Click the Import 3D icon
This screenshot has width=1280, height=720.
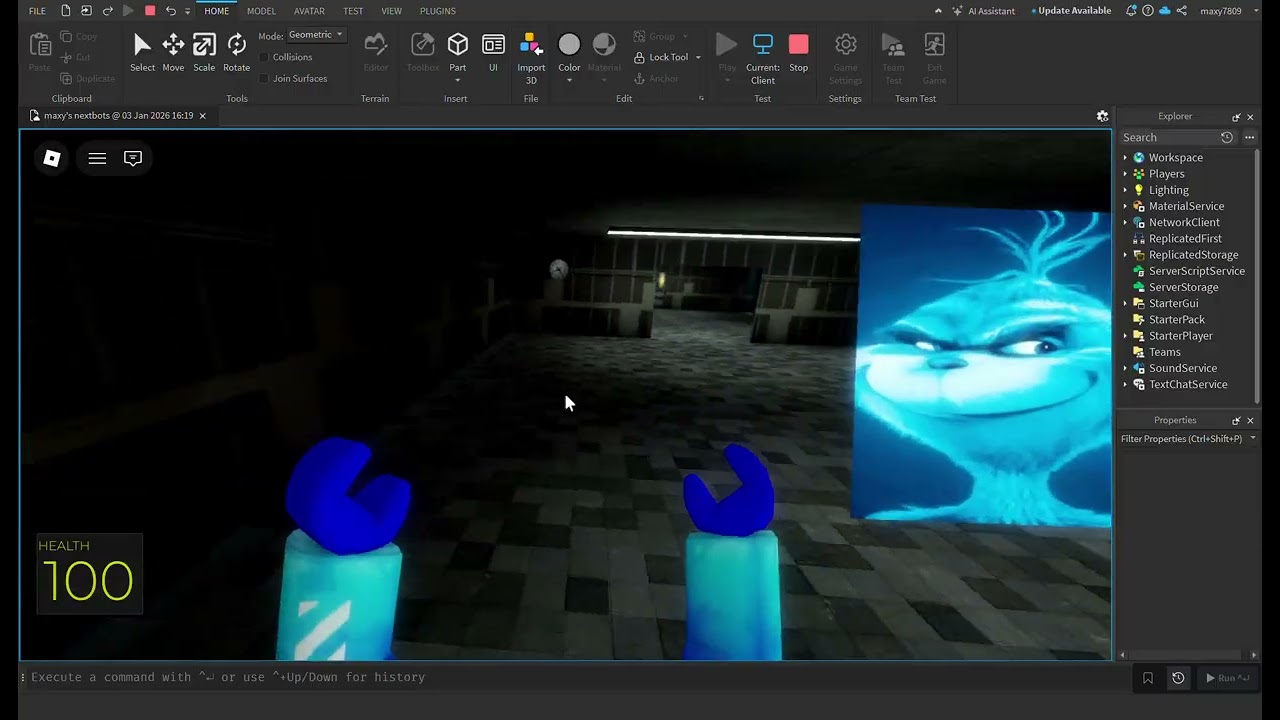pyautogui.click(x=531, y=45)
